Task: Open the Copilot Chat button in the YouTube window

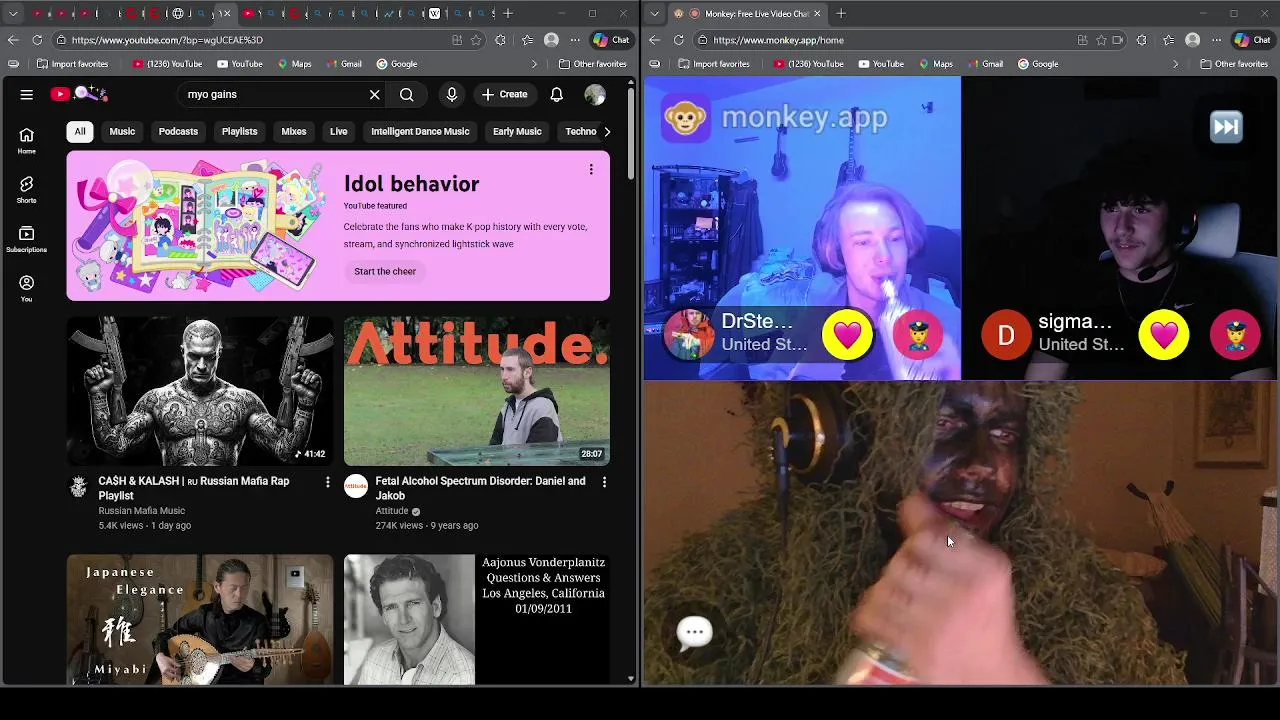Action: point(611,40)
